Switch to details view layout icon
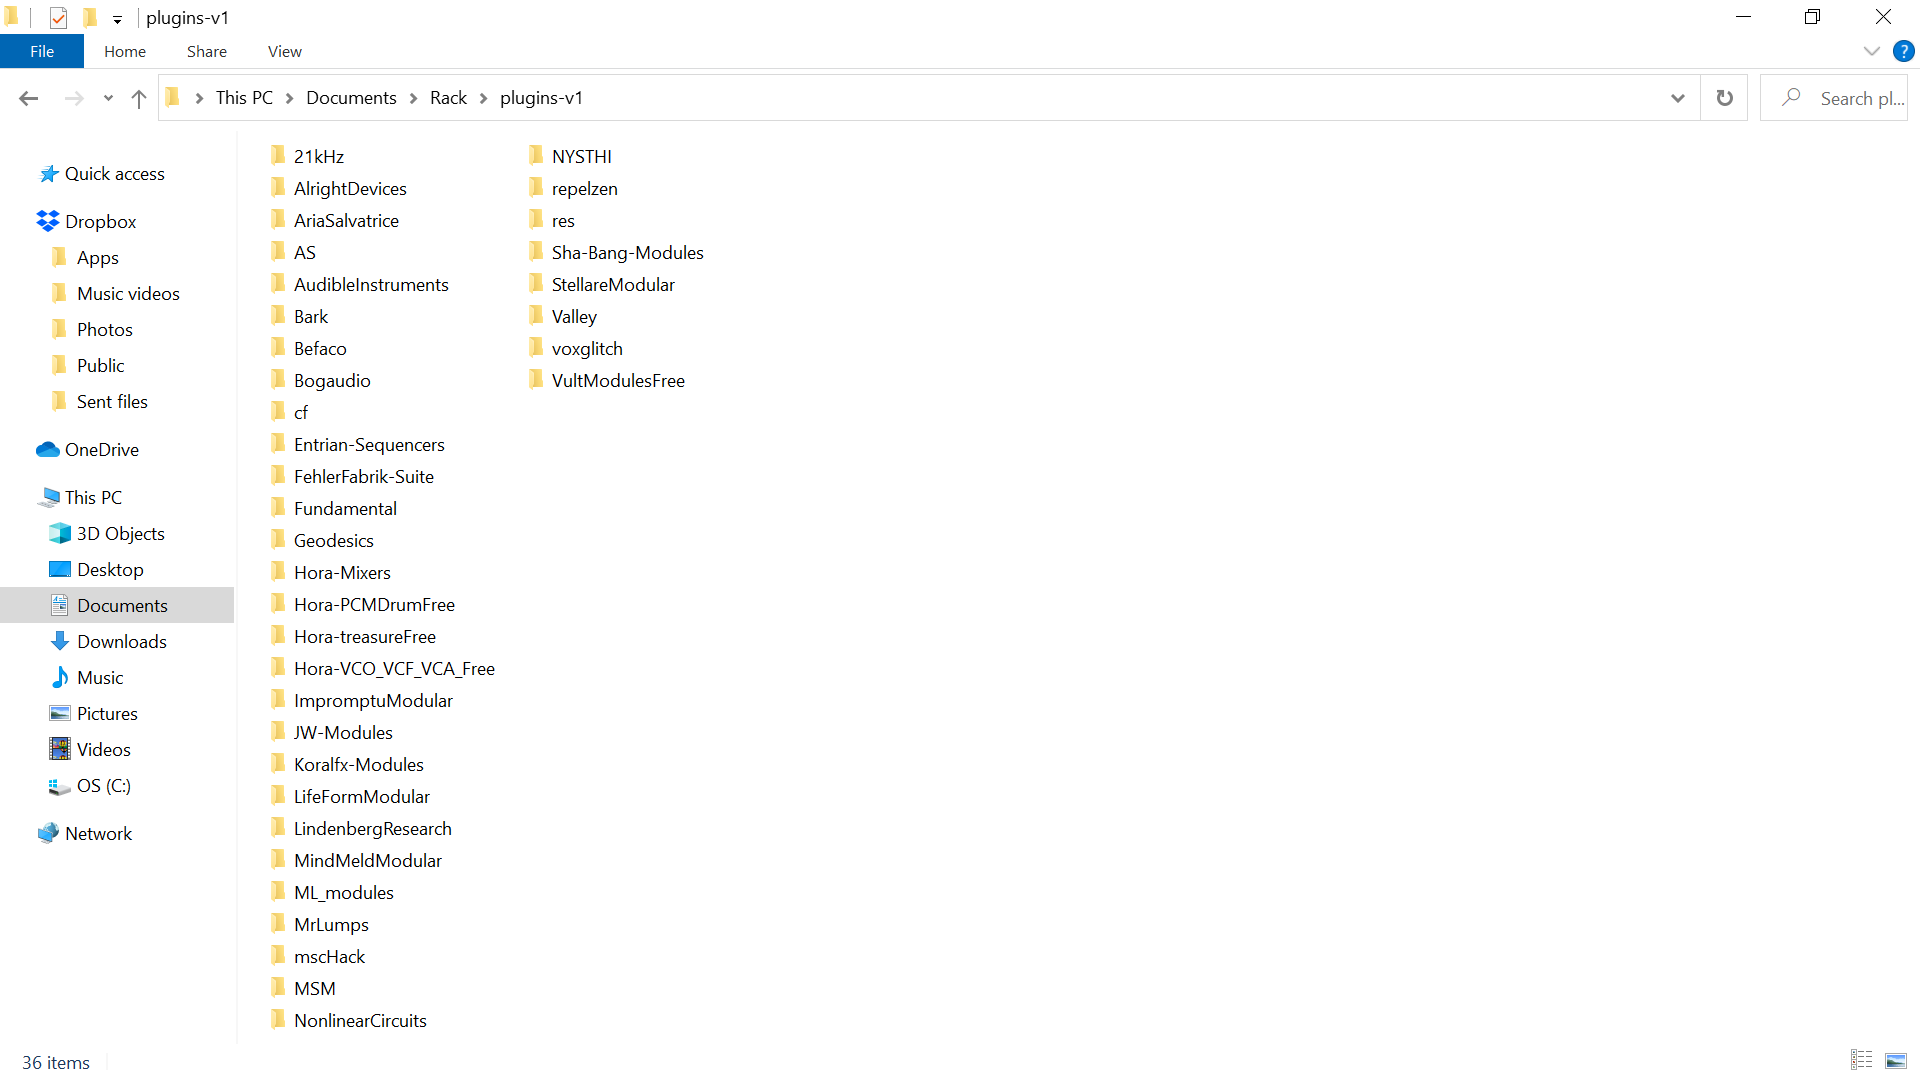The image size is (1920, 1079). pyautogui.click(x=1862, y=1060)
